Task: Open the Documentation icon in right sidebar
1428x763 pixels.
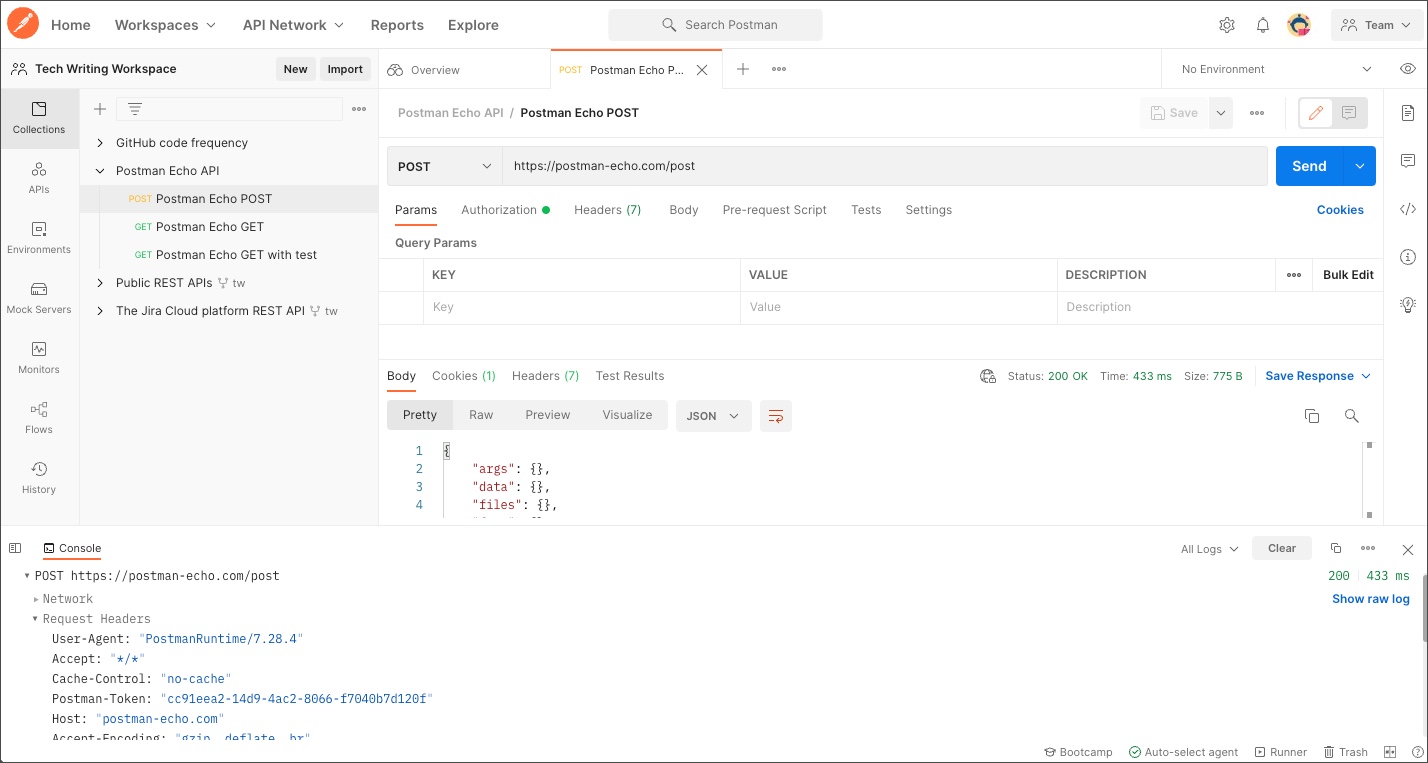Action: [1408, 112]
